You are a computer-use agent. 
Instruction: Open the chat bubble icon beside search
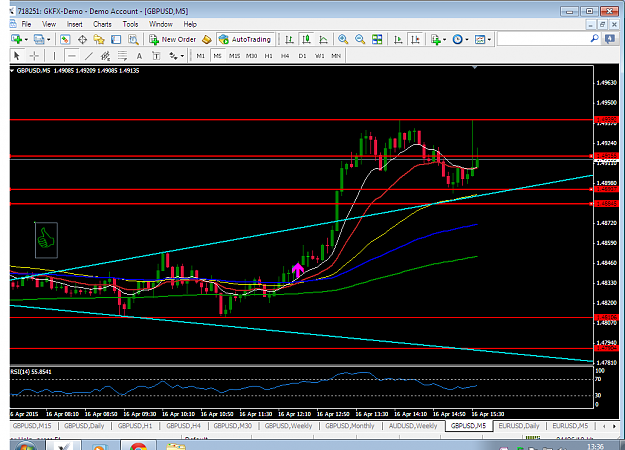point(610,39)
